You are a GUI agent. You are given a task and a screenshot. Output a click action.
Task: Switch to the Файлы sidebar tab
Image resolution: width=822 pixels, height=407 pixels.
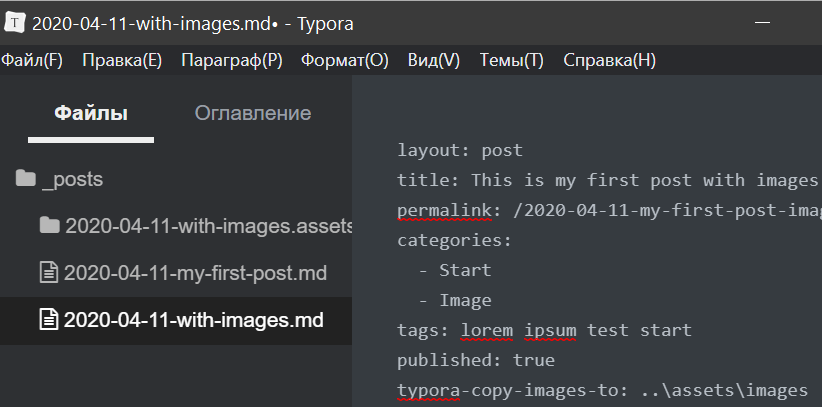(91, 113)
